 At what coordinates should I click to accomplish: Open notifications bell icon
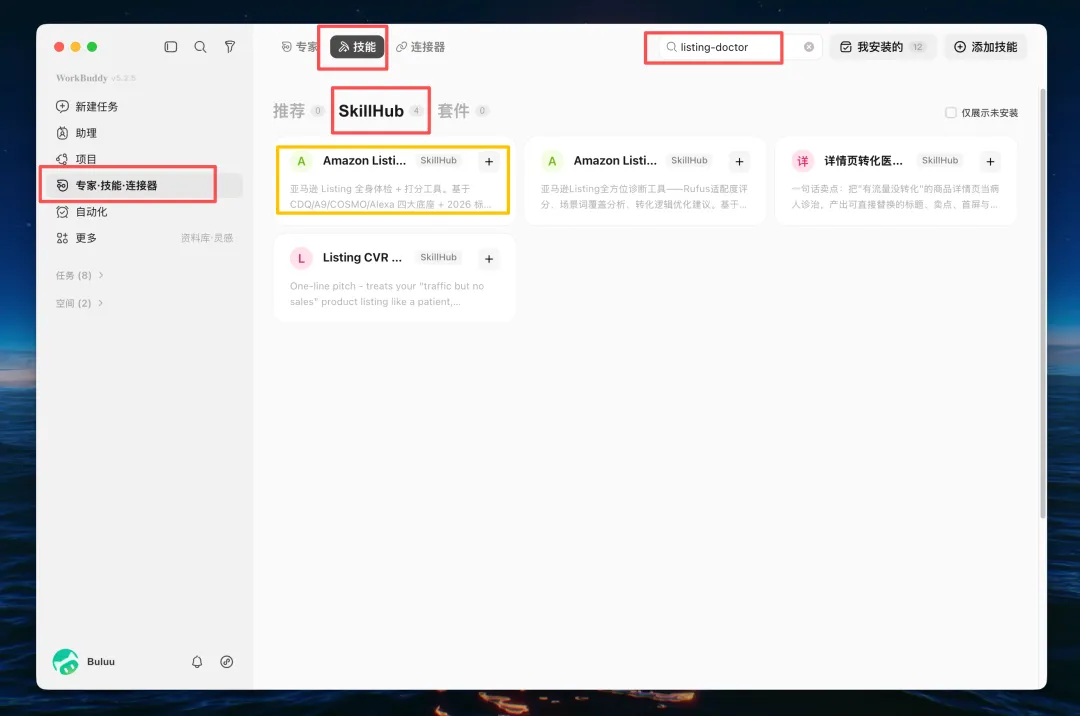pyautogui.click(x=197, y=662)
